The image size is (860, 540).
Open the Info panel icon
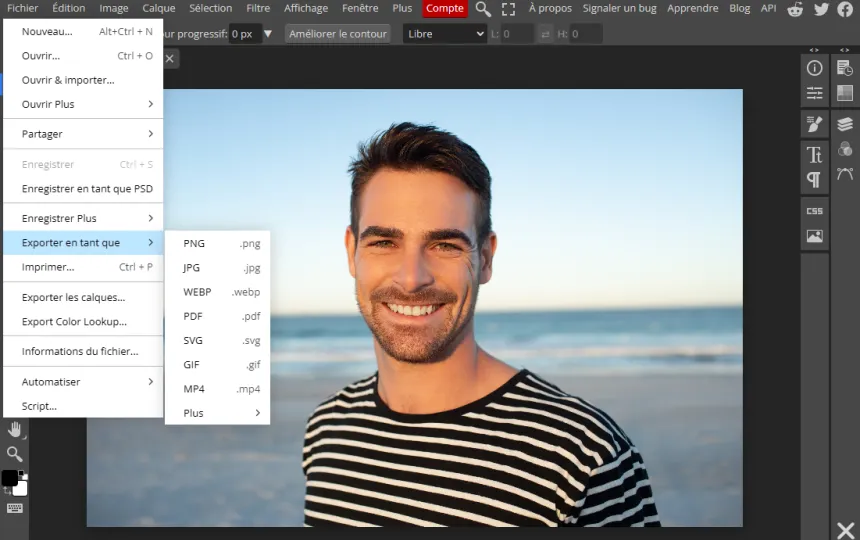(x=814, y=68)
